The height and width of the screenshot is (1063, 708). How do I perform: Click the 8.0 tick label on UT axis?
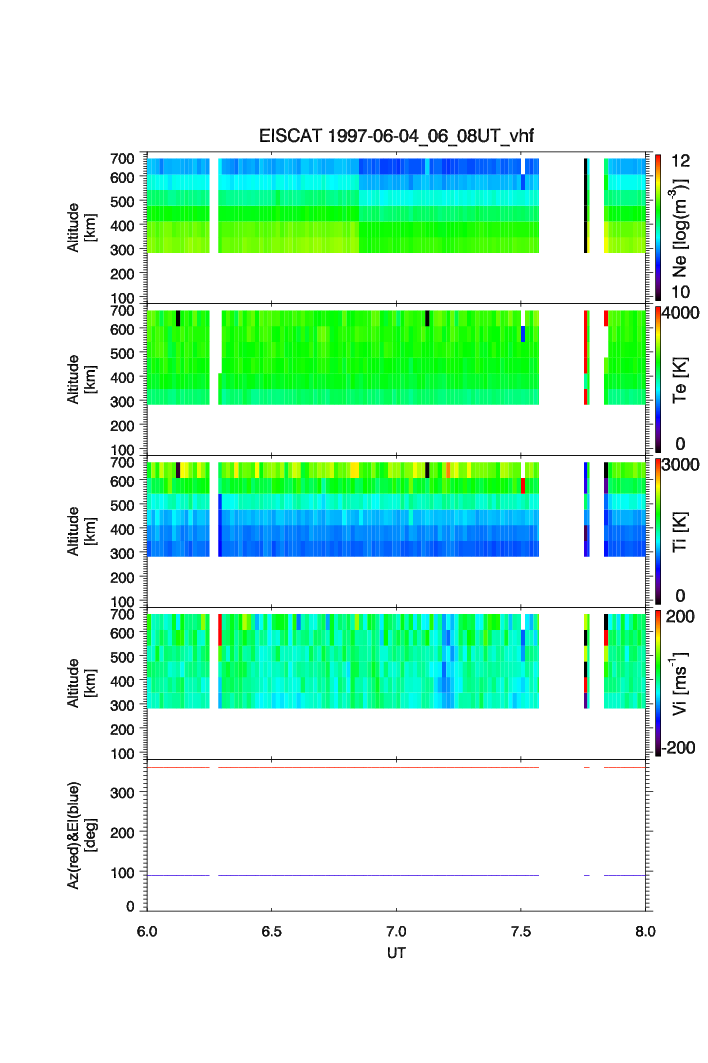[646, 931]
